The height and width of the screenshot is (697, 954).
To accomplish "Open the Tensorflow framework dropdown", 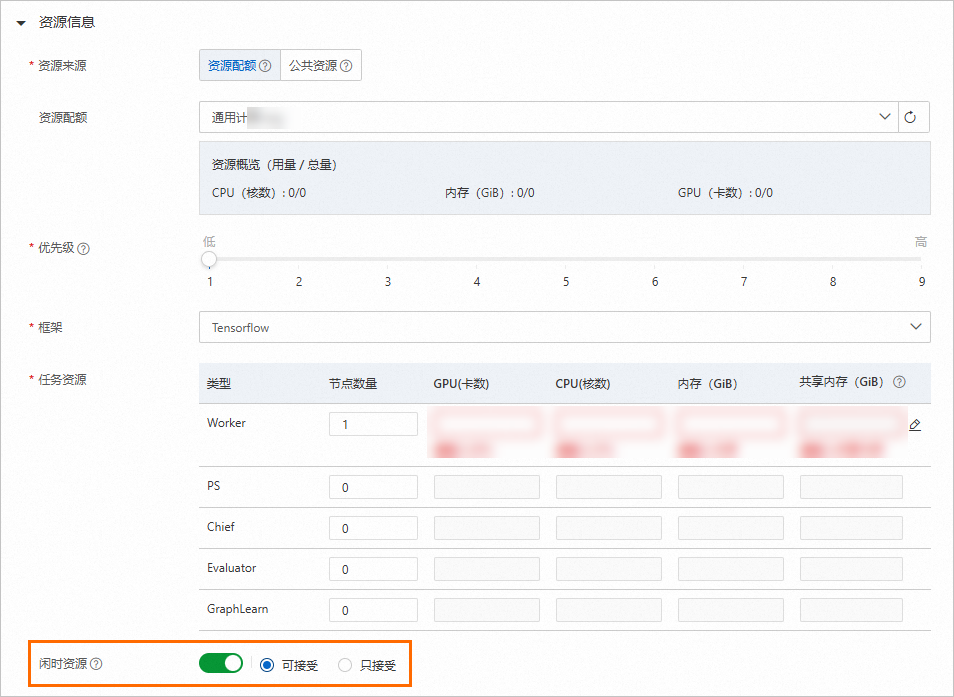I will (x=565, y=327).
